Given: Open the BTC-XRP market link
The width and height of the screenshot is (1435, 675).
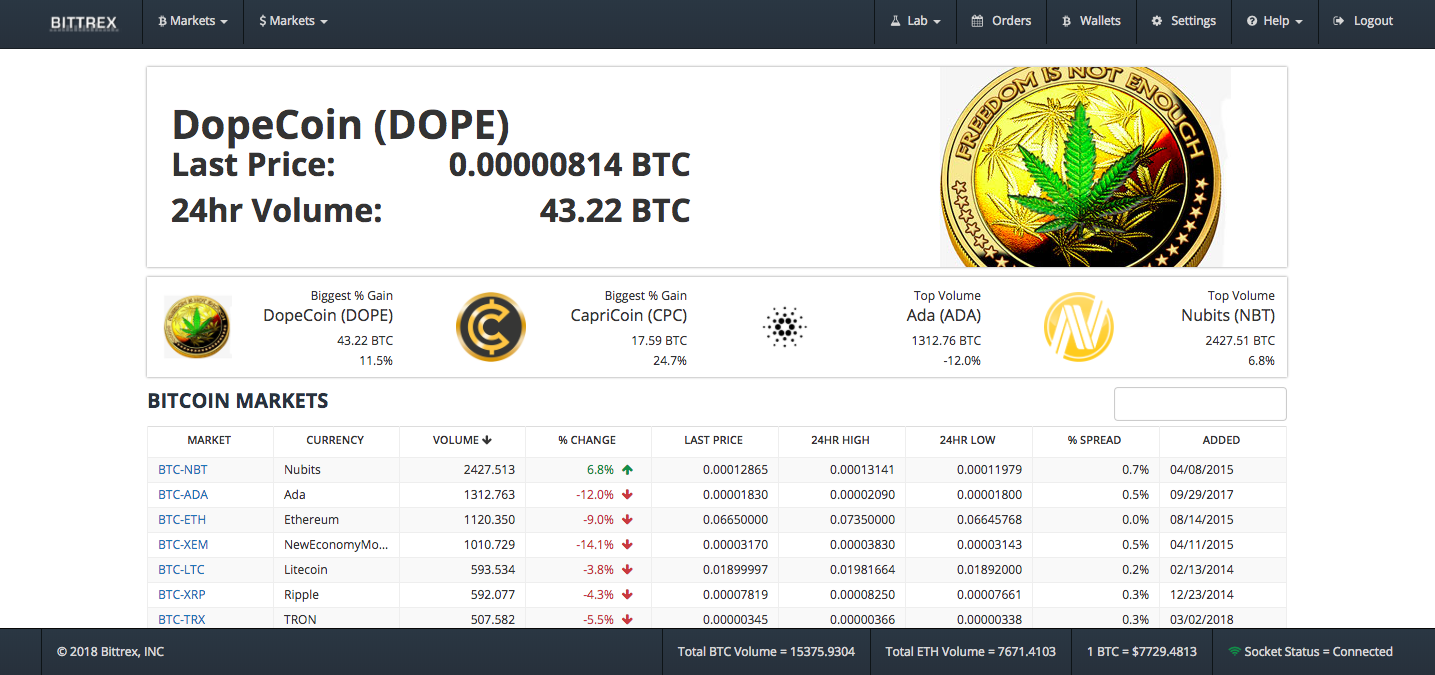Looking at the screenshot, I should (182, 594).
